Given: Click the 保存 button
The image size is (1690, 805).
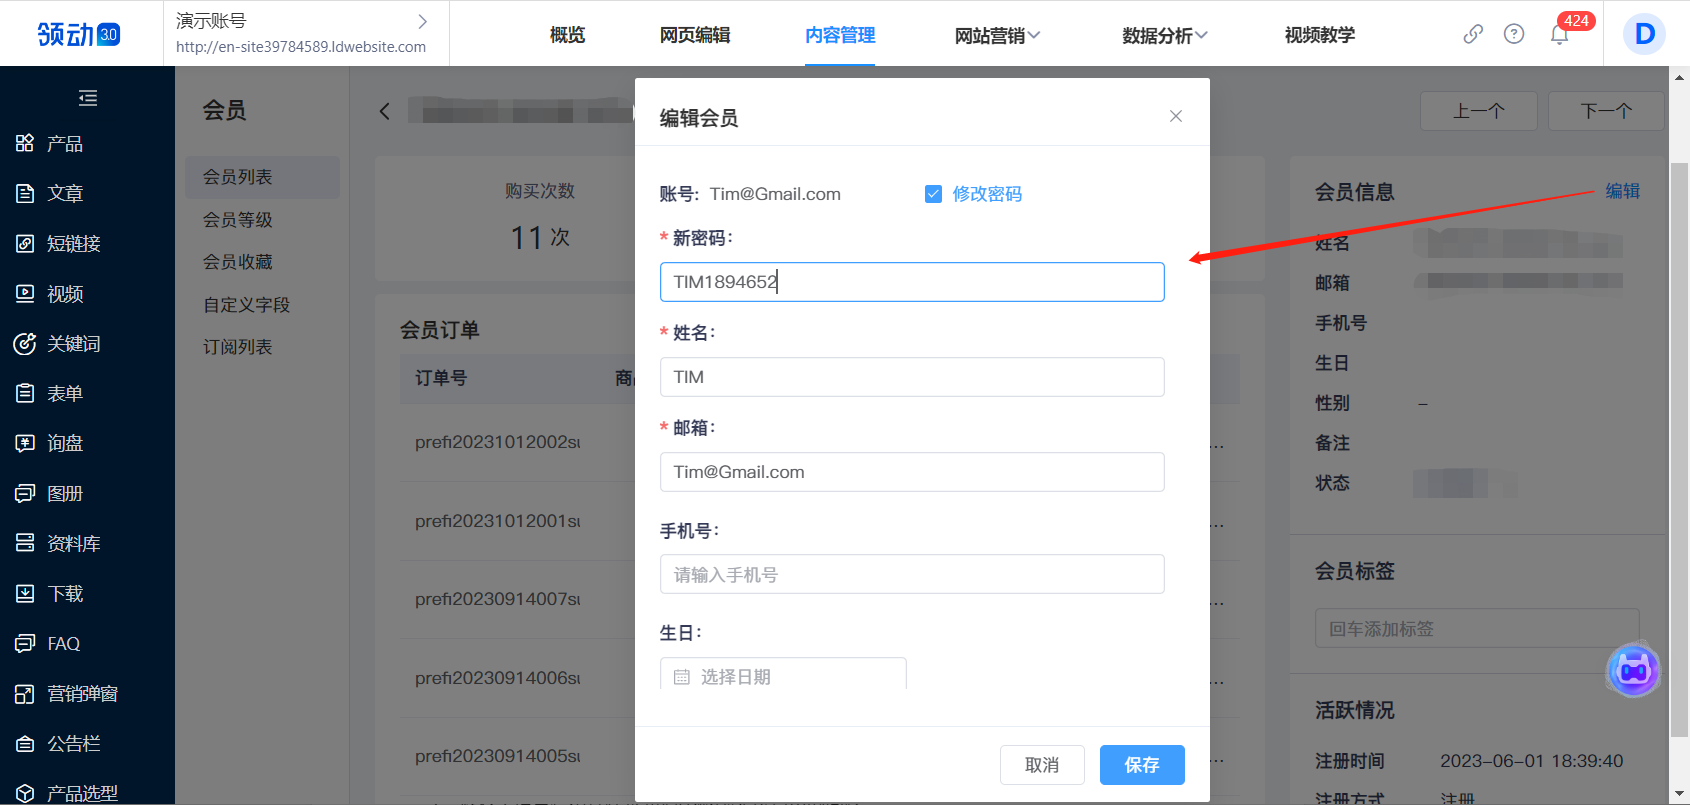Looking at the screenshot, I should [x=1142, y=765].
